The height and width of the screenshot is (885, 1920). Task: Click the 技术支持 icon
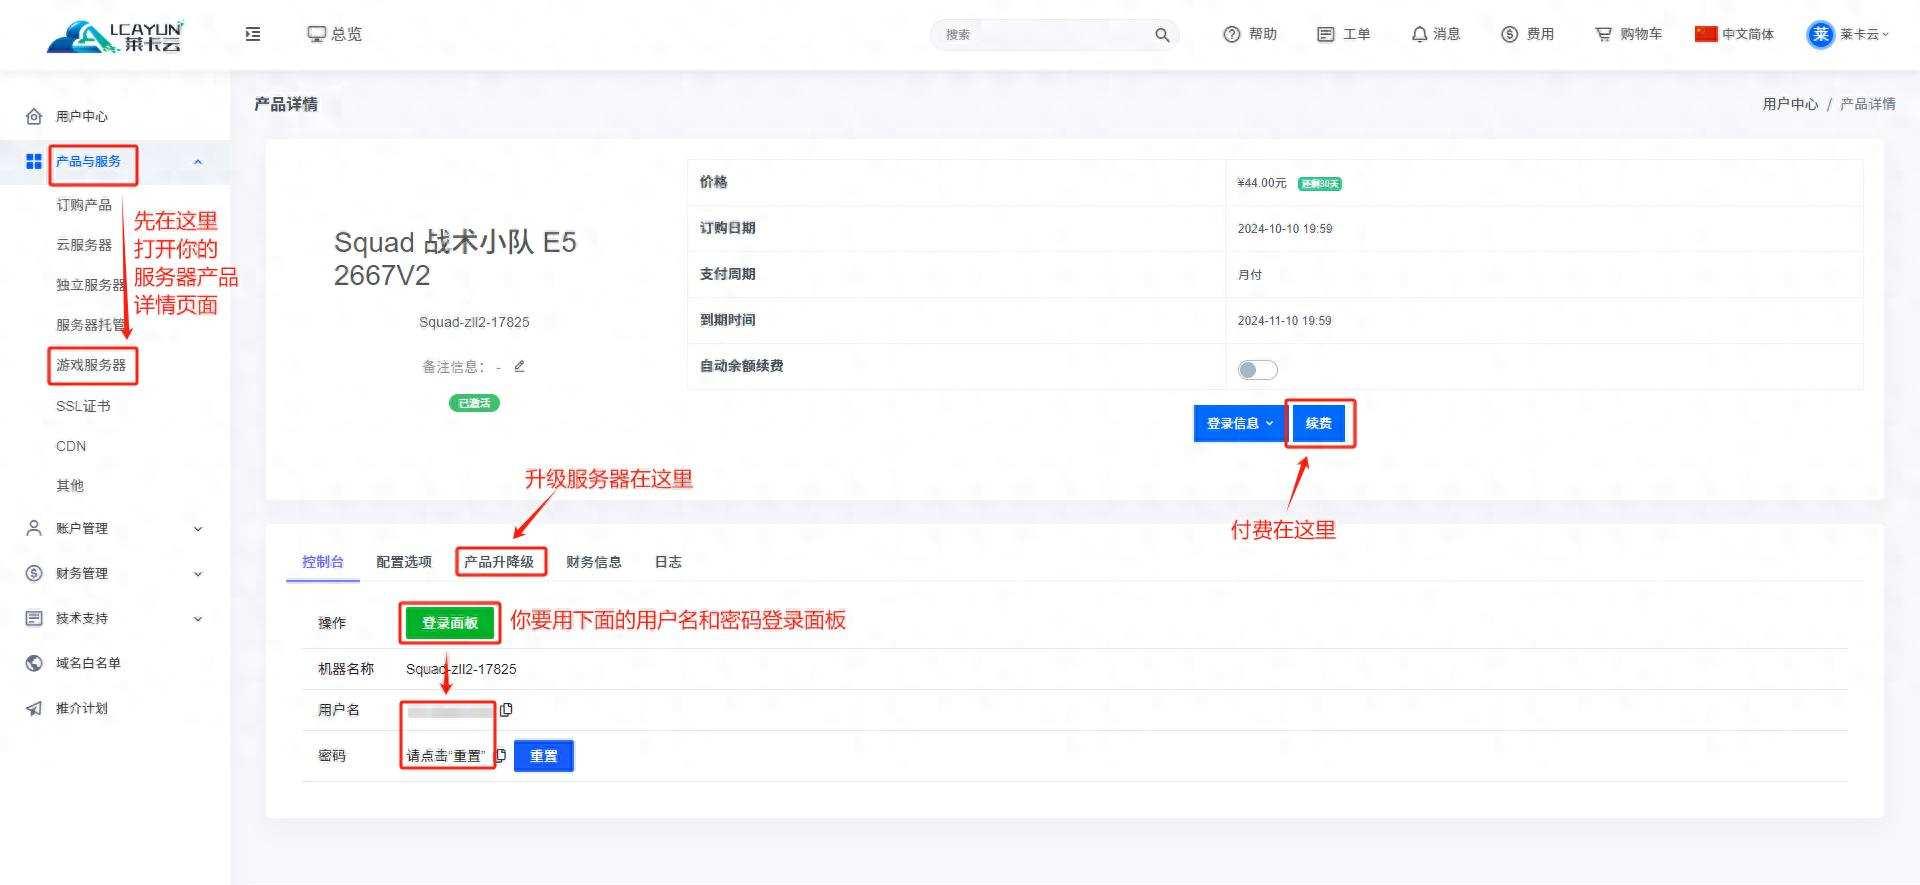click(x=34, y=618)
